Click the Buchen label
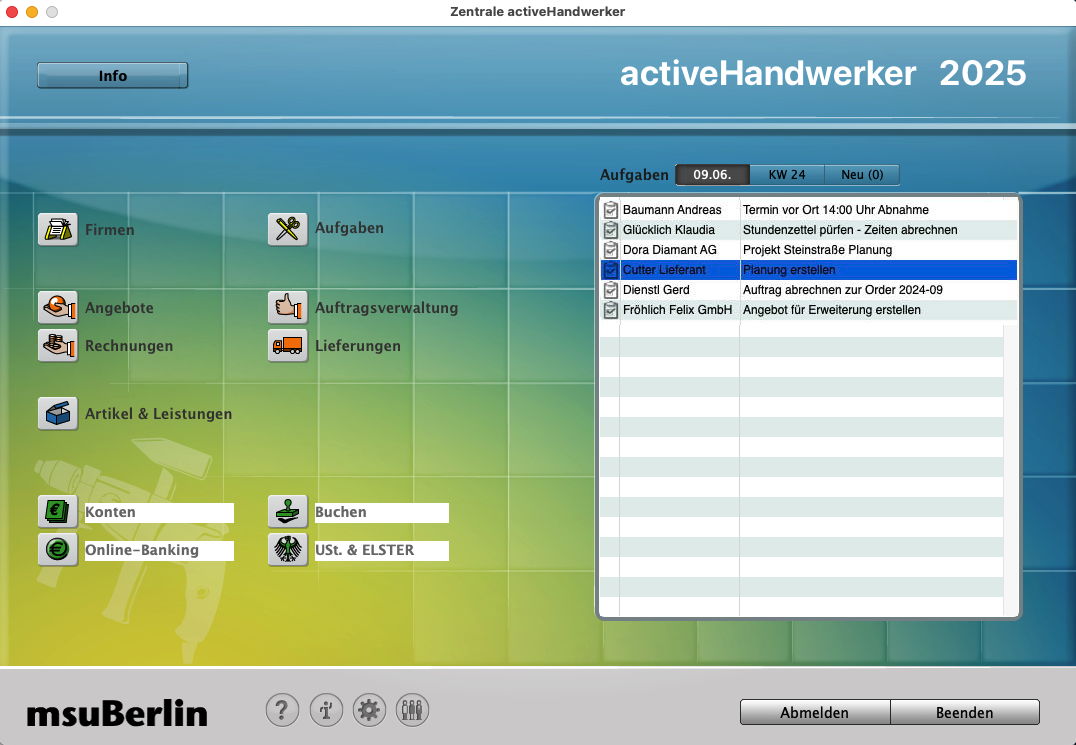1076x745 pixels. 382,512
